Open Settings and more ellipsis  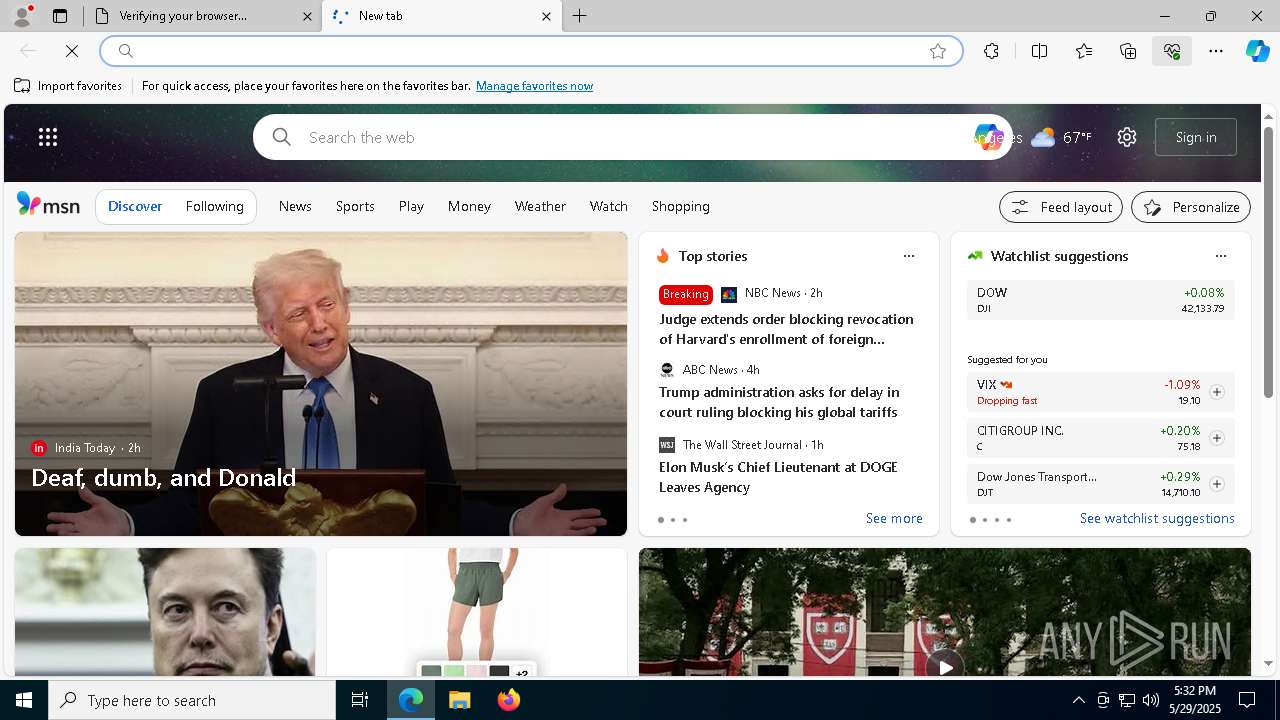click(x=1216, y=51)
